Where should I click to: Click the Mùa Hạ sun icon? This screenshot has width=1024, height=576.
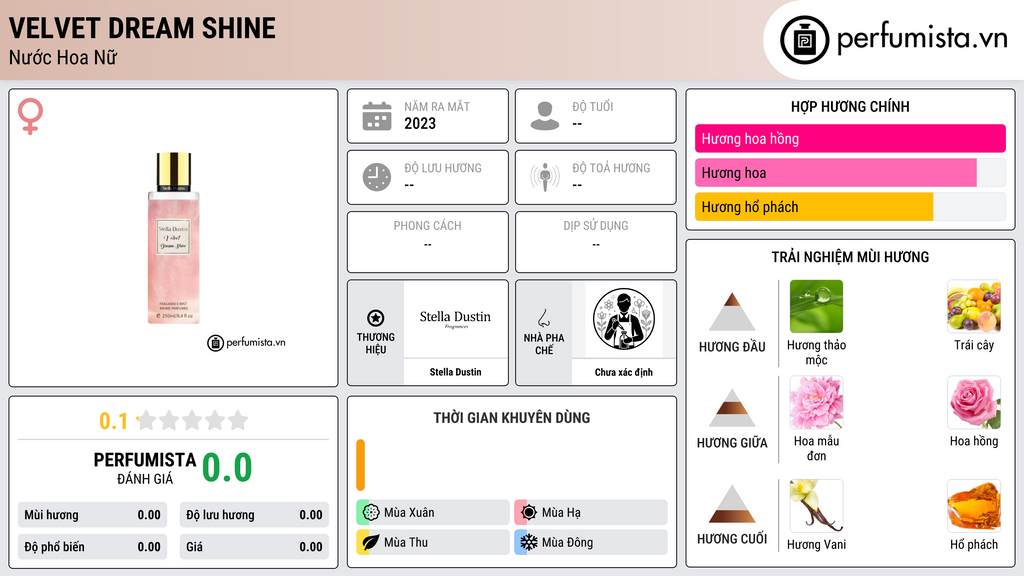click(x=528, y=512)
